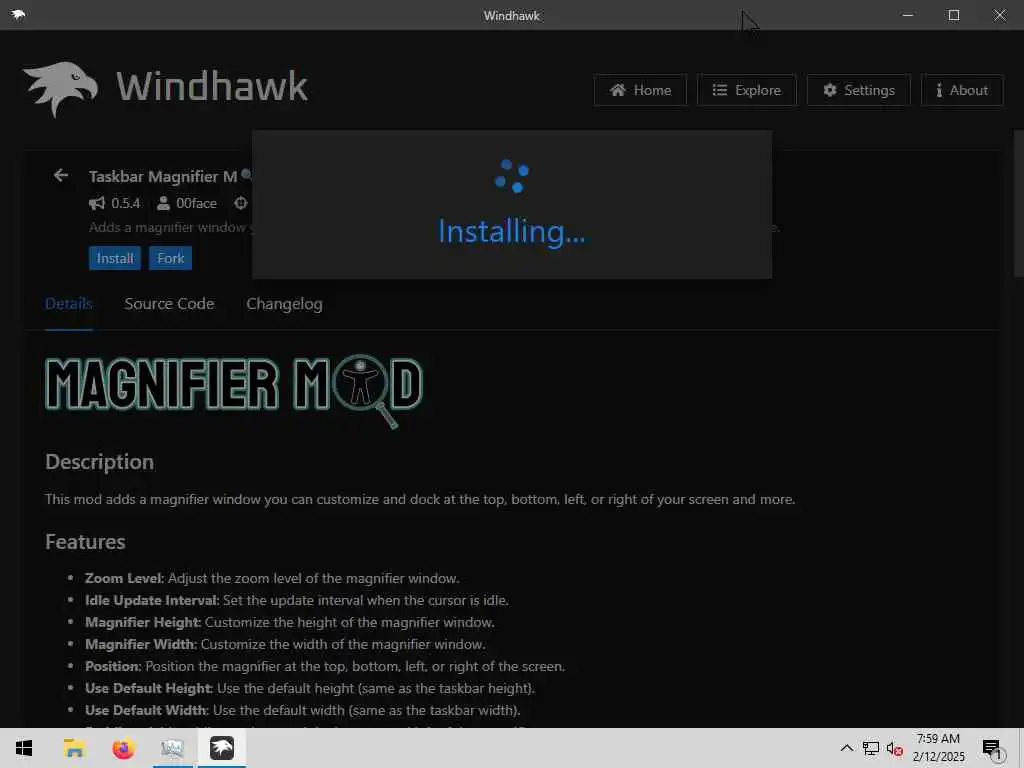Image resolution: width=1024 pixels, height=768 pixels.
Task: Click the 'Zoom Level' feature line
Action: [272, 578]
